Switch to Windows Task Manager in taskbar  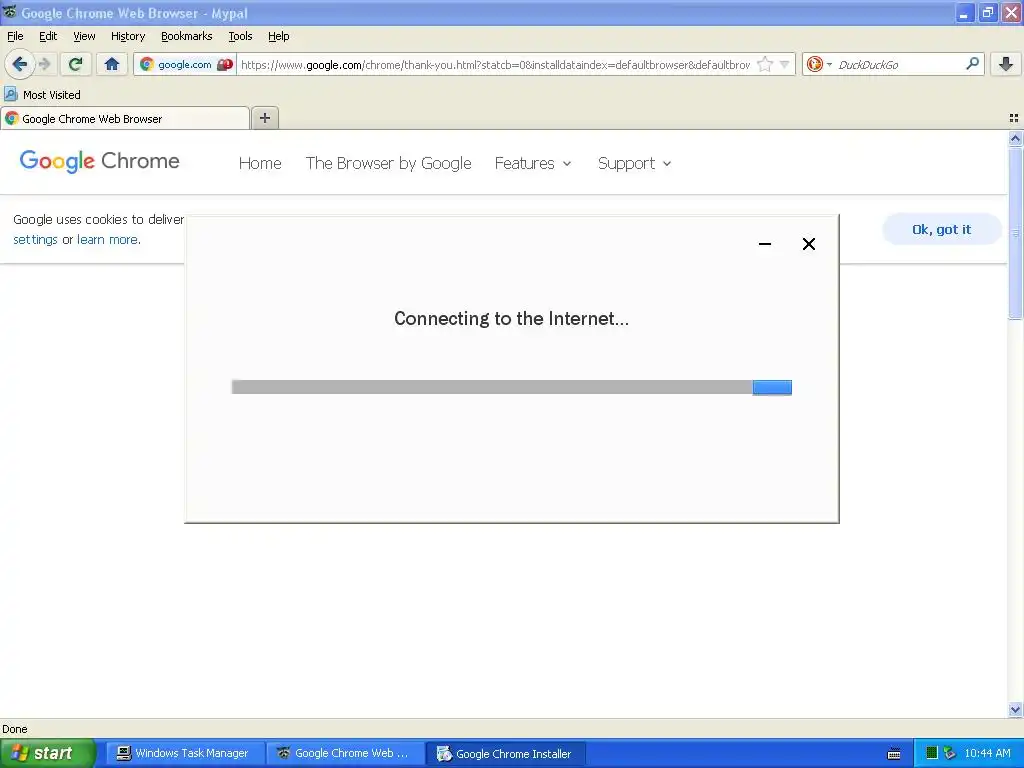[185, 753]
